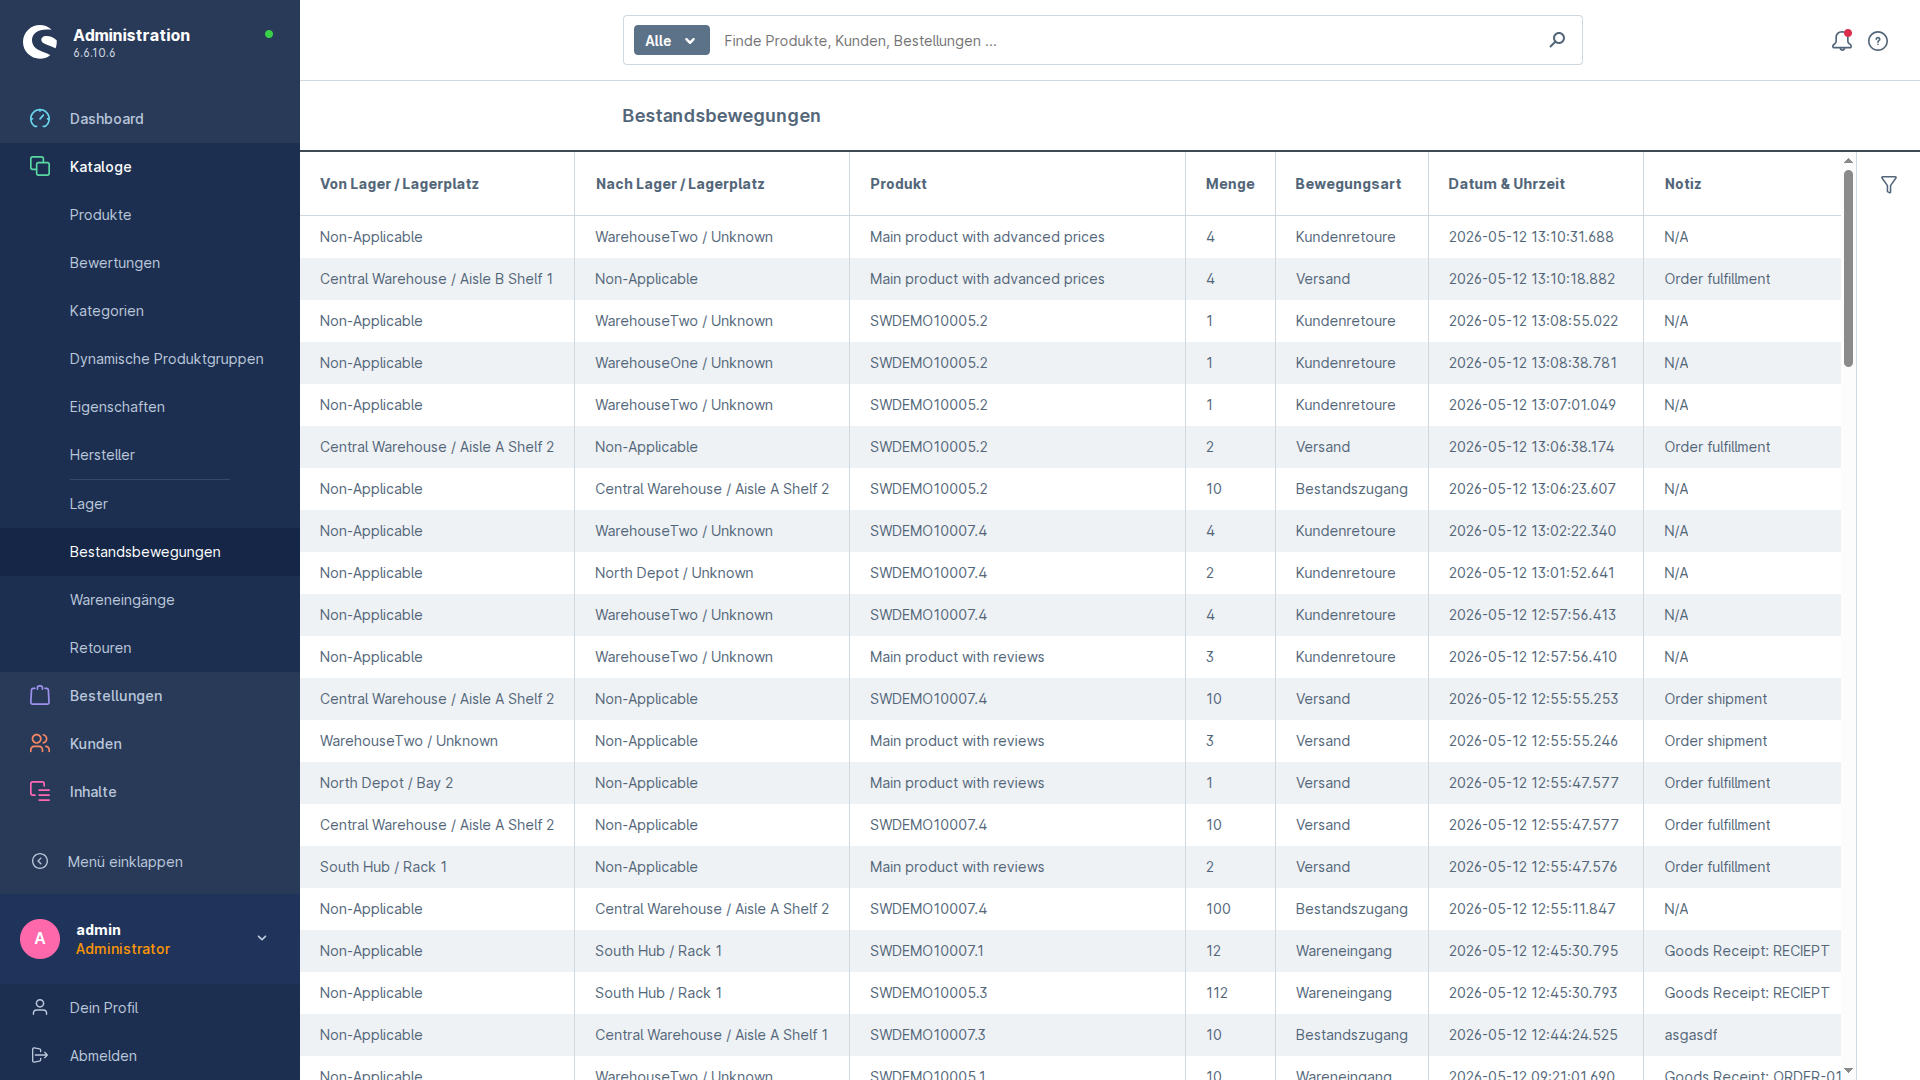The image size is (1920, 1080).
Task: Click the admin avatar circle
Action: [40, 939]
